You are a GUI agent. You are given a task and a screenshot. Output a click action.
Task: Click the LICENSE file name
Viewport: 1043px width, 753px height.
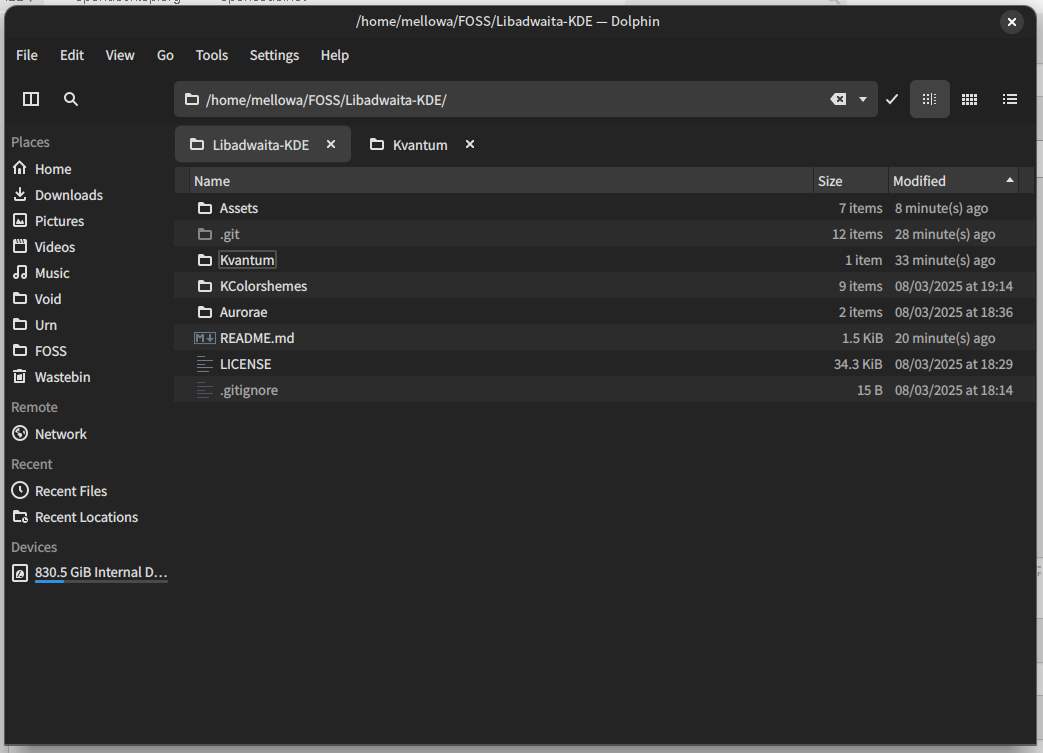pyautogui.click(x=245, y=364)
